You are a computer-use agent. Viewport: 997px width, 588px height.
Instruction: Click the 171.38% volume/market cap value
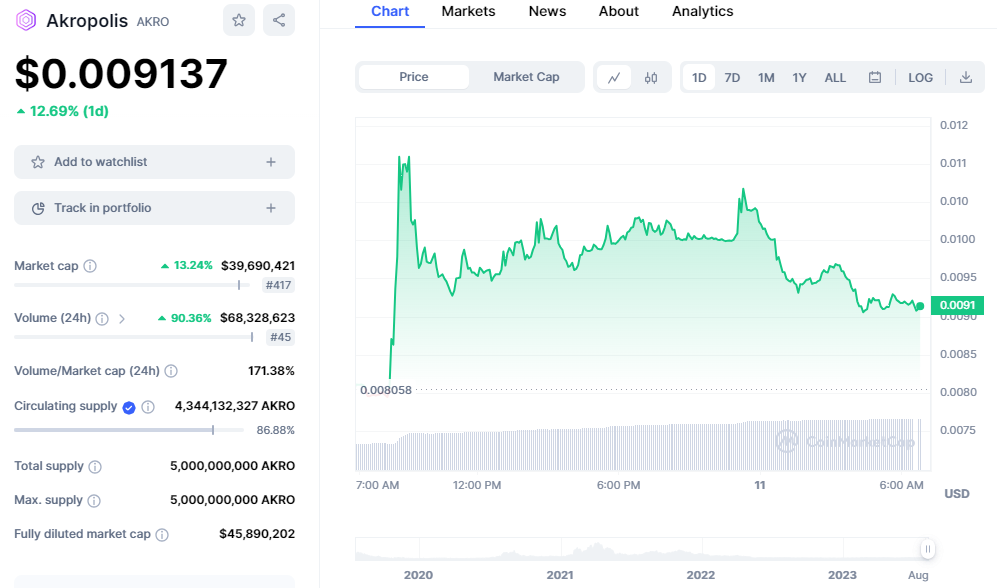(x=272, y=371)
